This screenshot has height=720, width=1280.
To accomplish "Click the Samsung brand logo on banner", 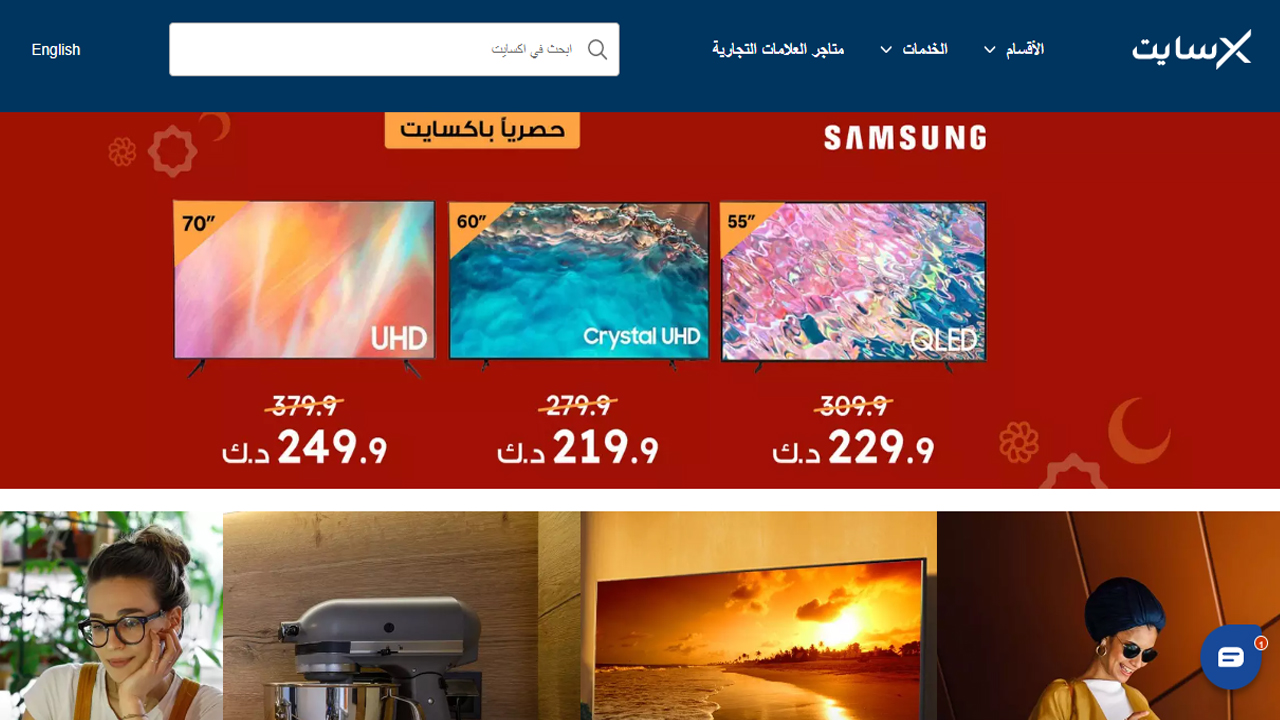I will pyautogui.click(x=905, y=138).
